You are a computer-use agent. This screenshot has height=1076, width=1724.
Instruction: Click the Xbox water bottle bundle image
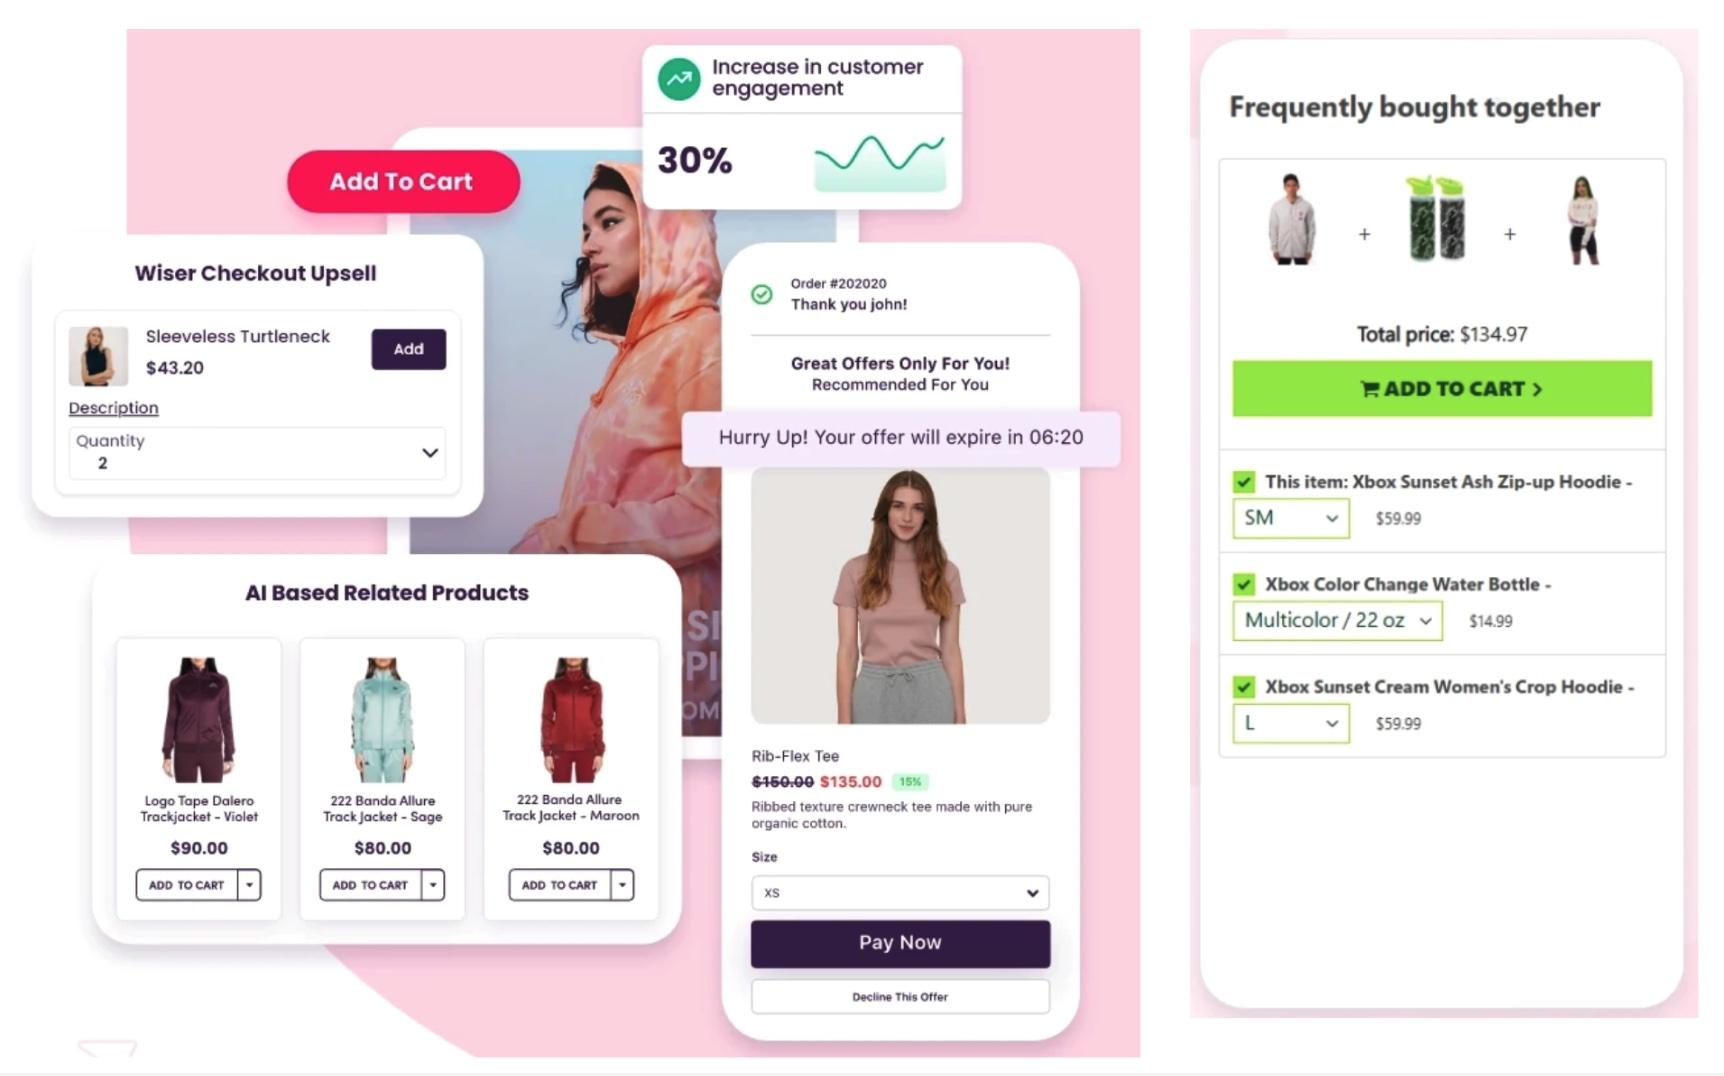(1436, 218)
